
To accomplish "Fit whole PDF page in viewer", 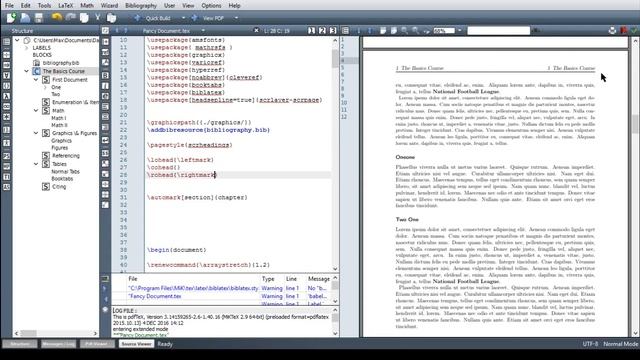I will [x=393, y=31].
